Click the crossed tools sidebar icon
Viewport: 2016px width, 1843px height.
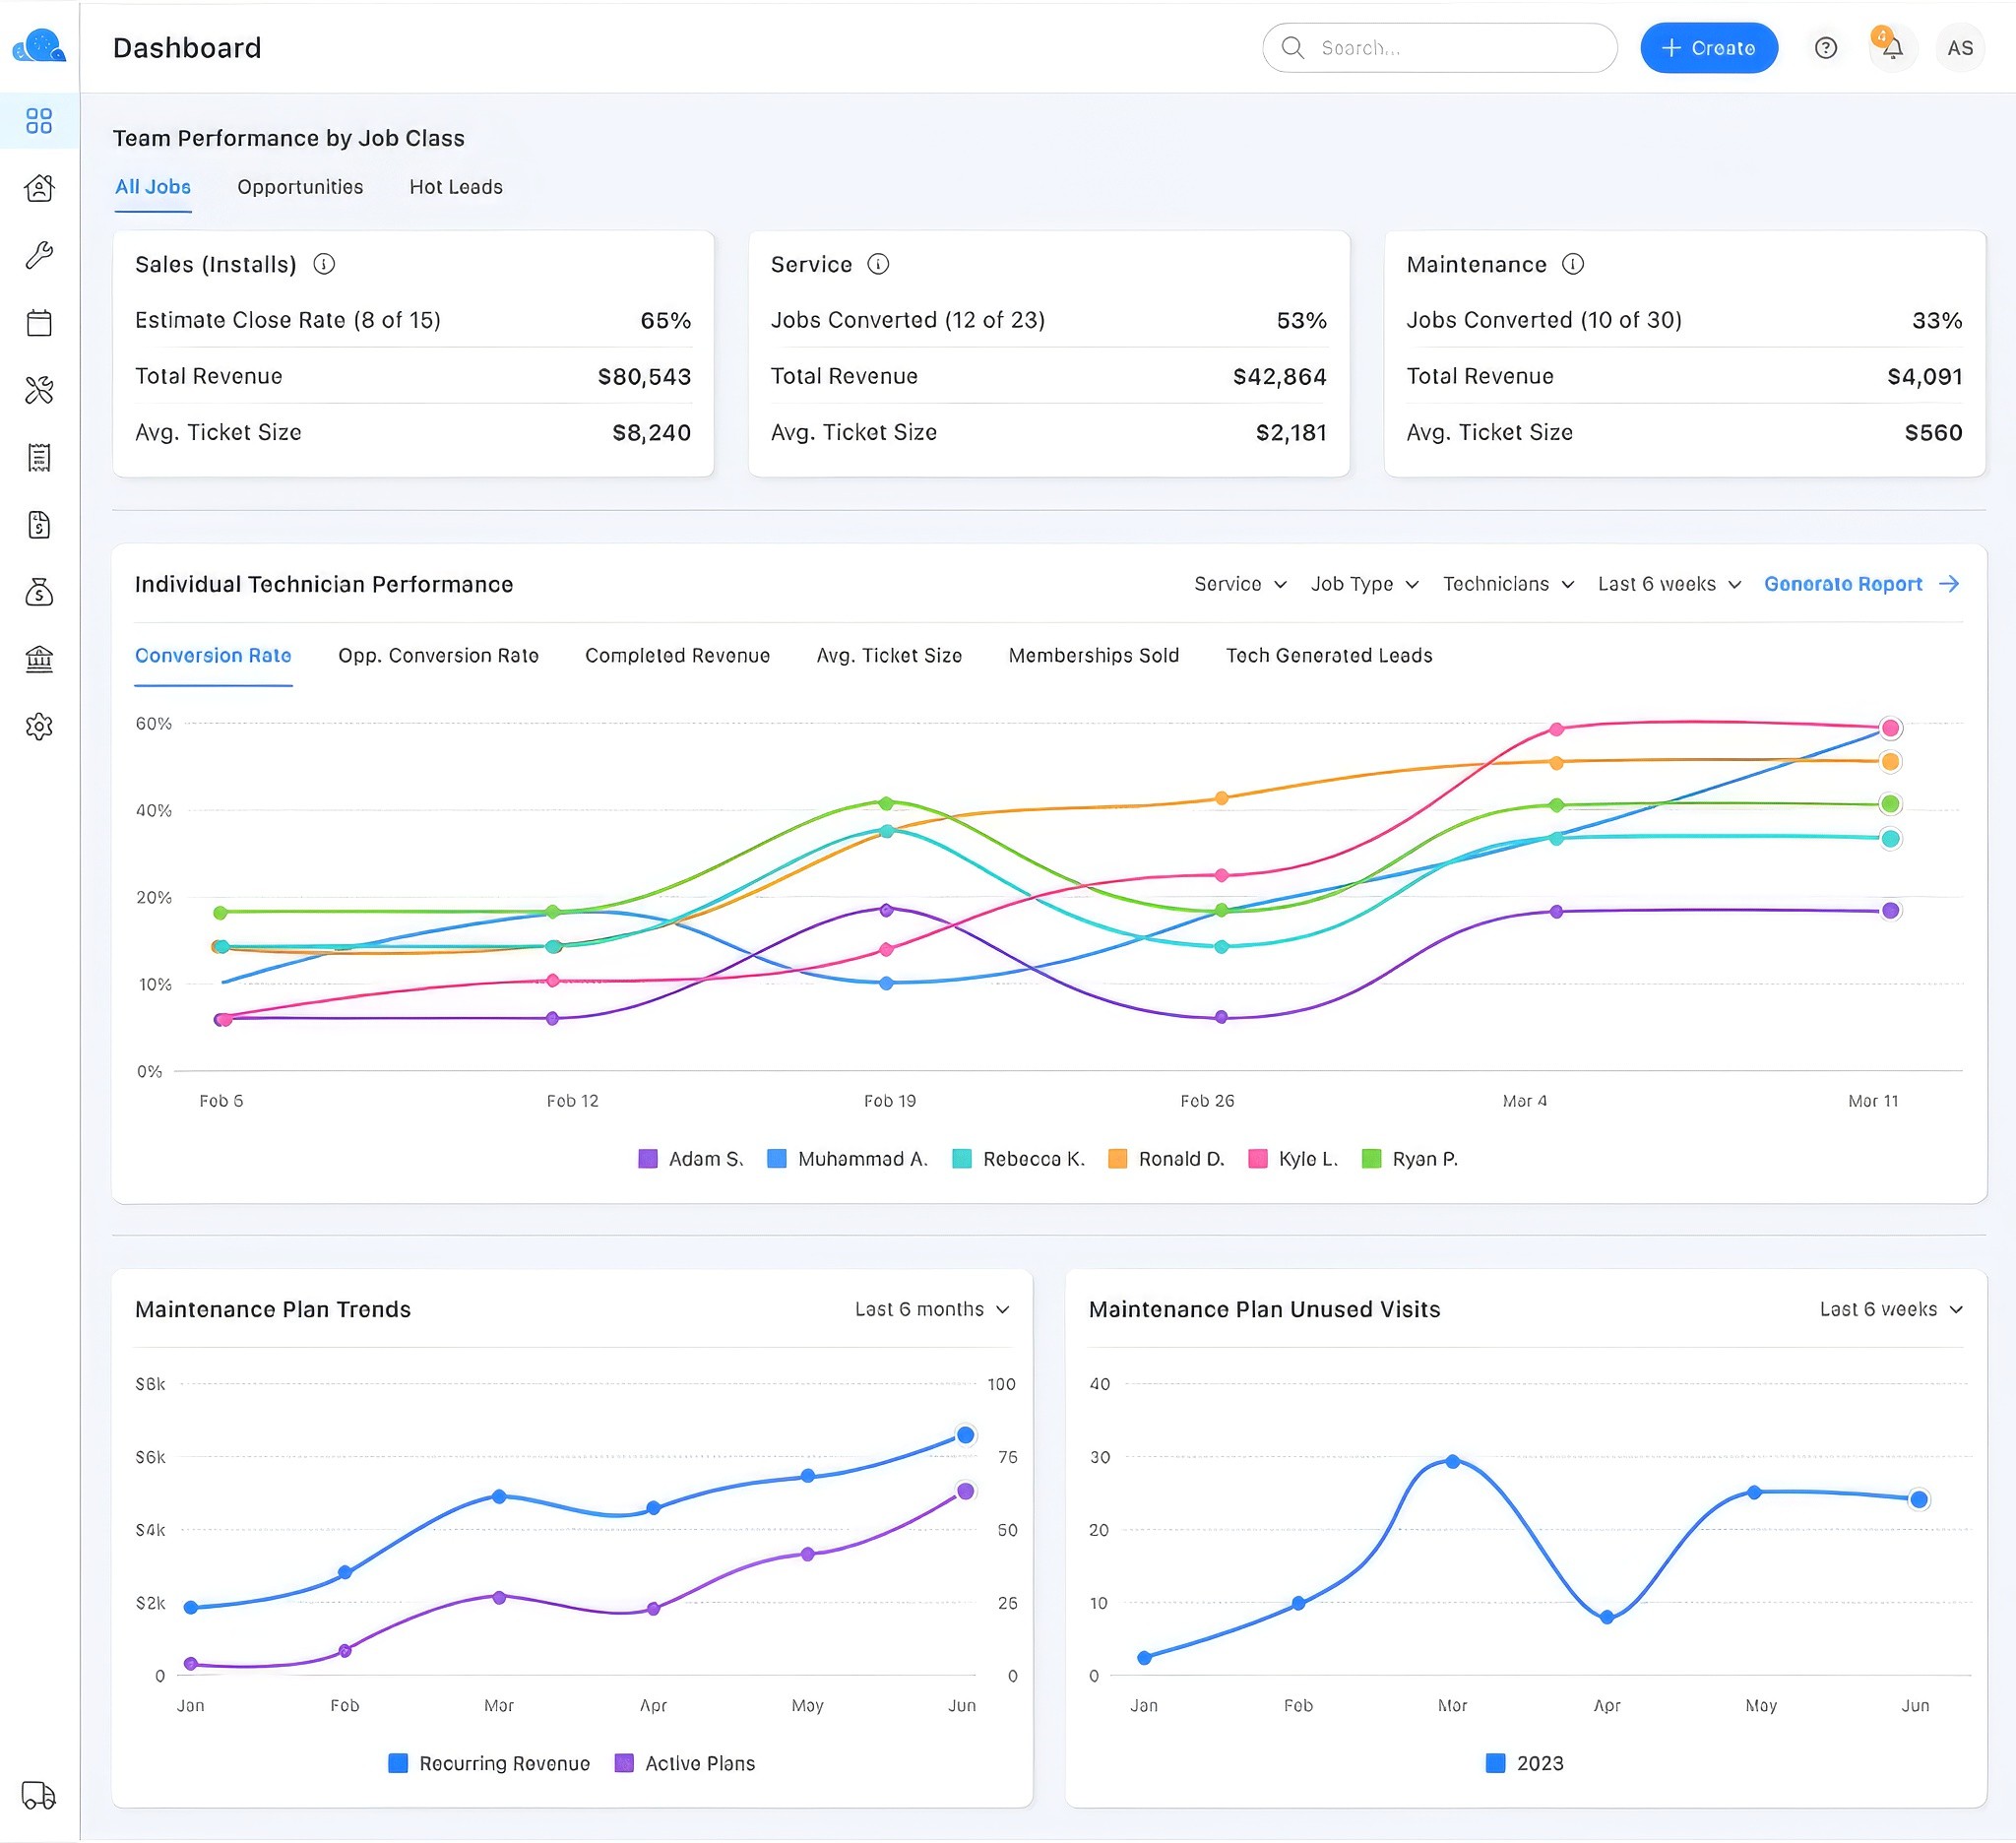[39, 390]
